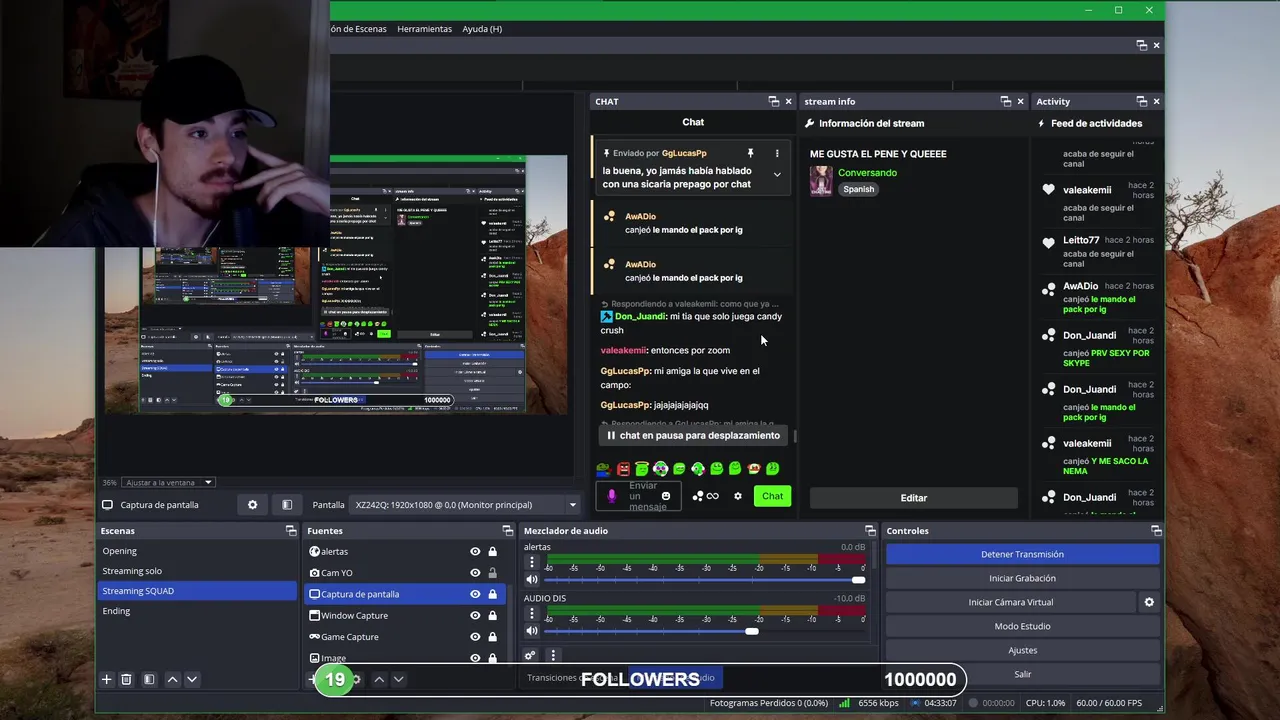1280x720 pixels.
Task: Open mixer menu dots beside audio gear
Action: click(x=552, y=656)
